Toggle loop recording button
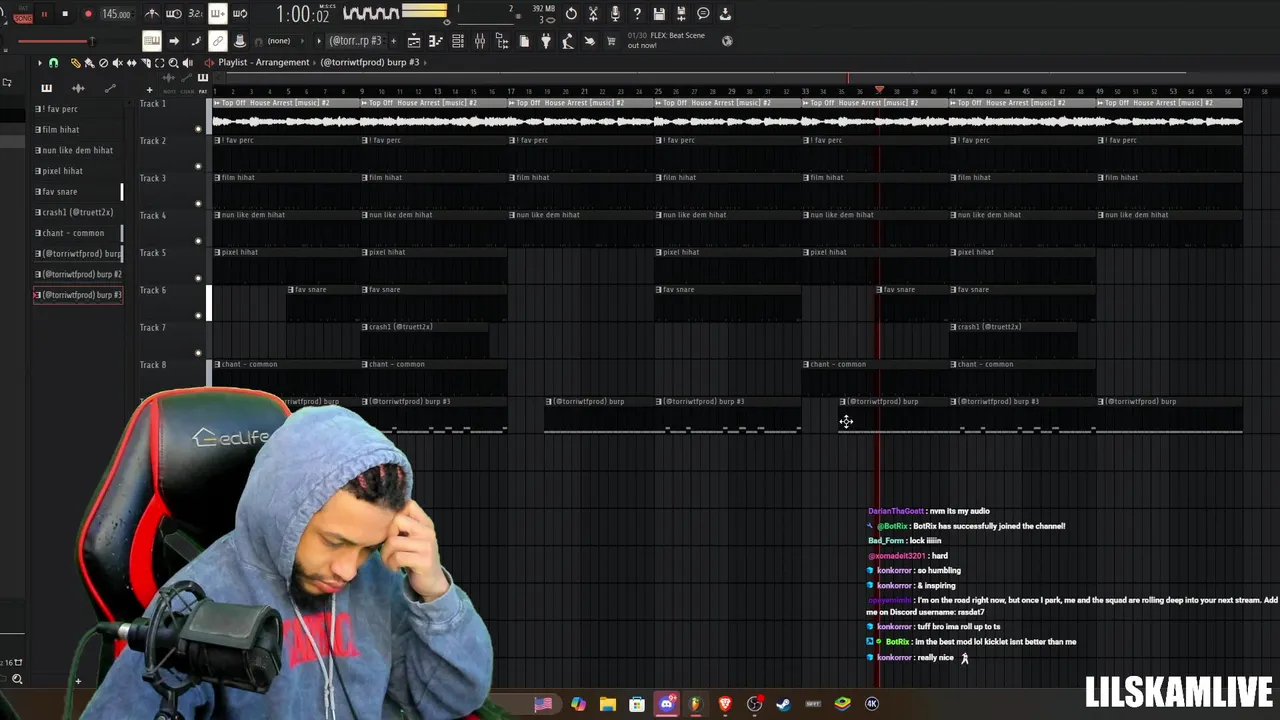The image size is (1280, 720). 240,14
